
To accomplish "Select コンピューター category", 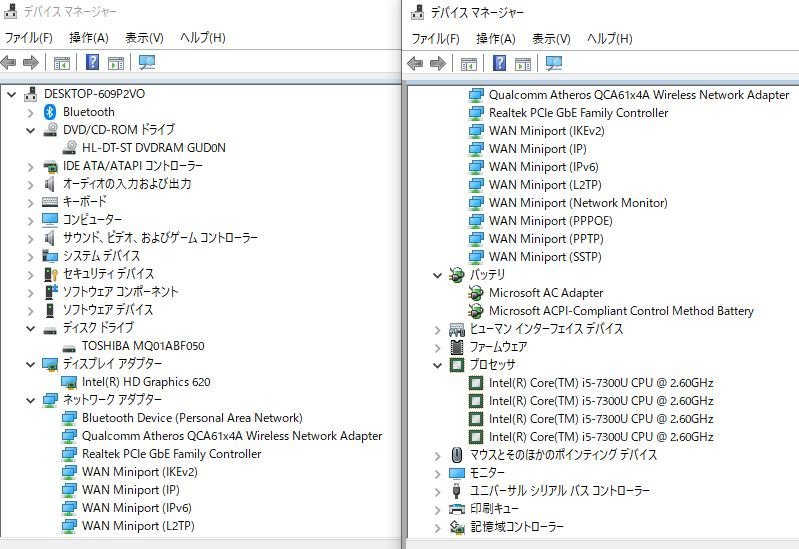I will (92, 220).
